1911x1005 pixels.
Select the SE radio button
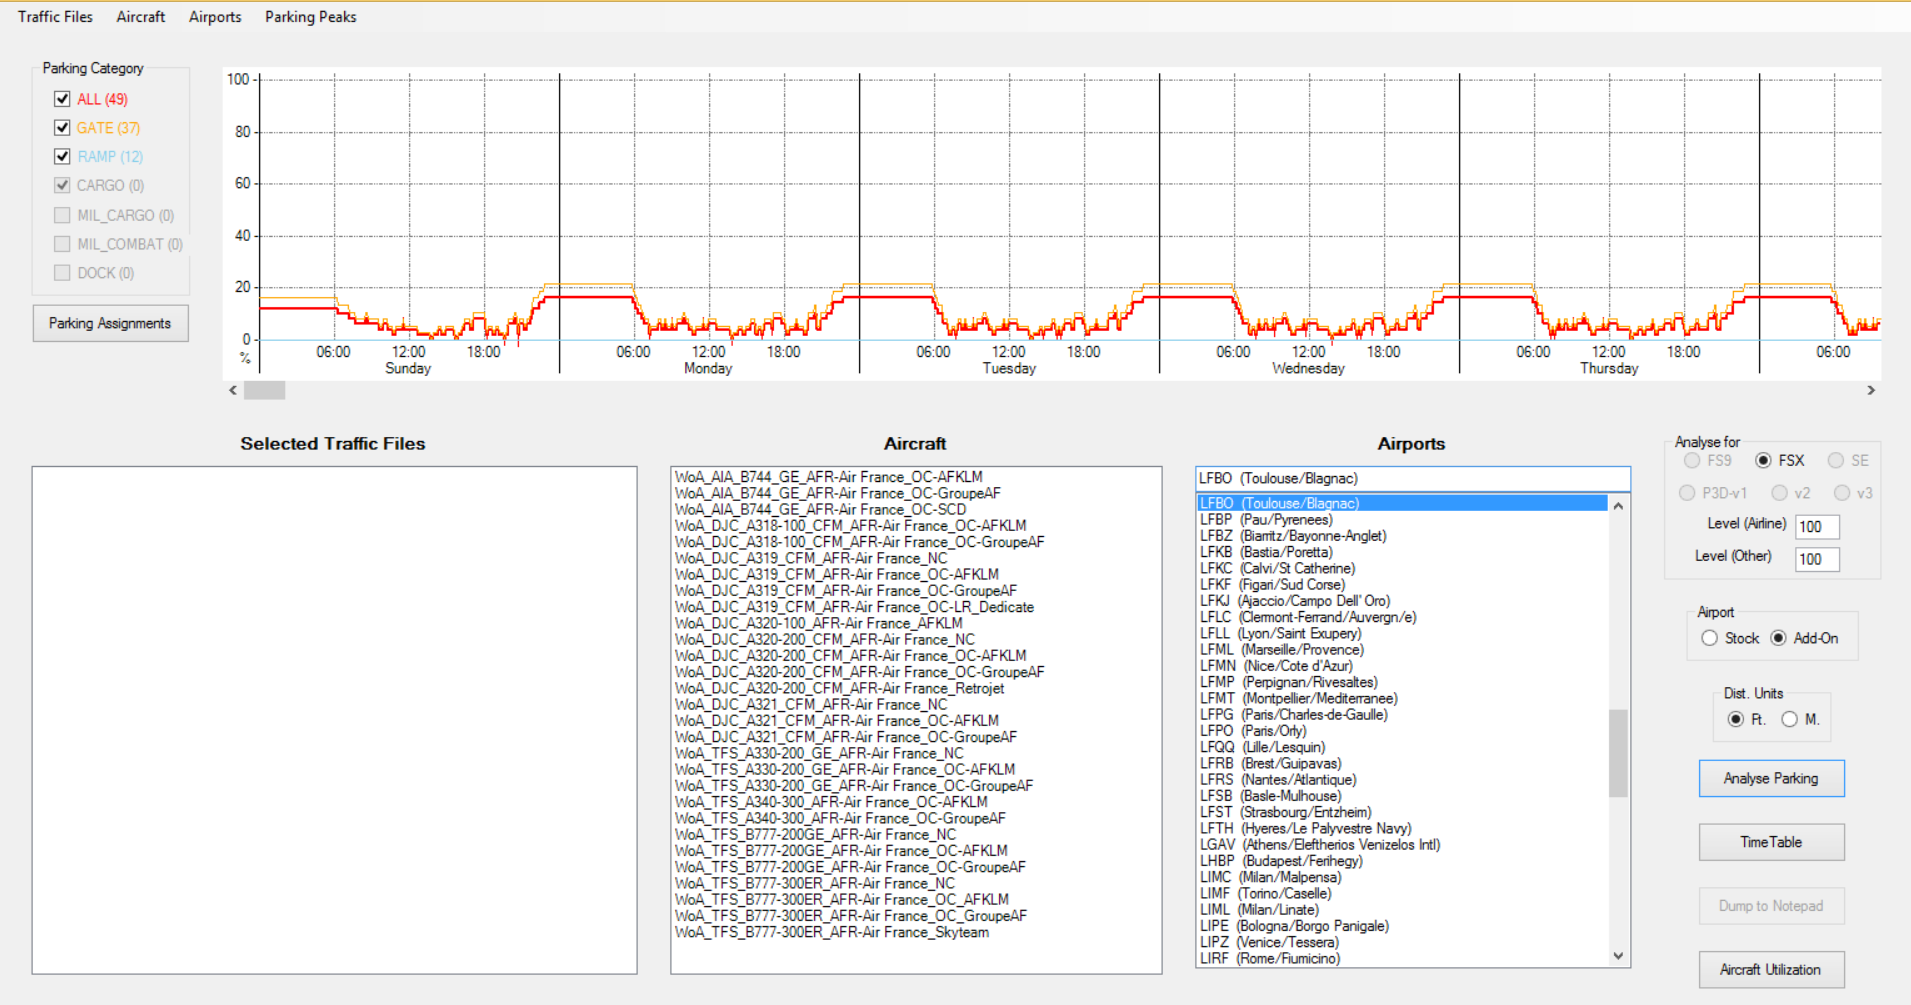1835,461
